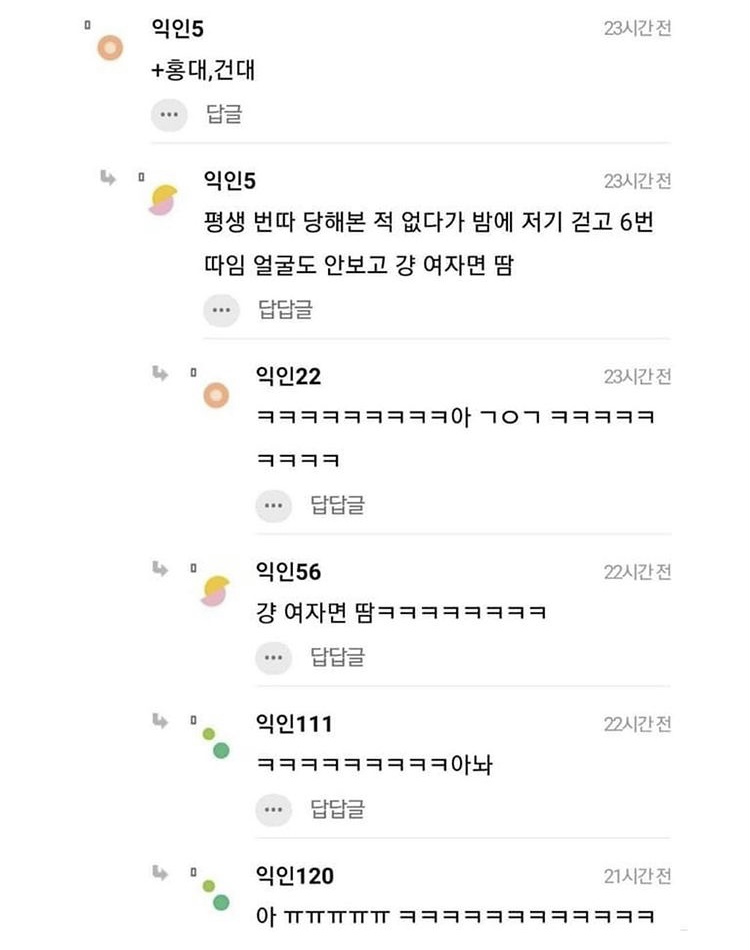Click the yellow-pink avatar beside 익인5's reply
This screenshot has width=750, height=950.
163,200
